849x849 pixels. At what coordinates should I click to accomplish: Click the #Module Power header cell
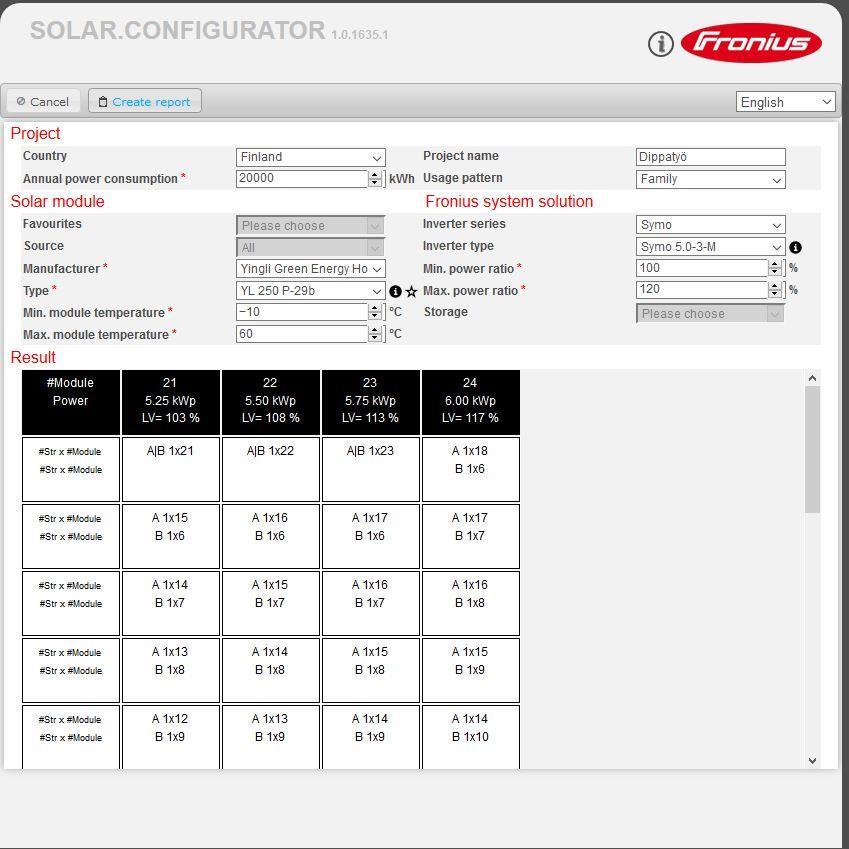pyautogui.click(x=71, y=402)
